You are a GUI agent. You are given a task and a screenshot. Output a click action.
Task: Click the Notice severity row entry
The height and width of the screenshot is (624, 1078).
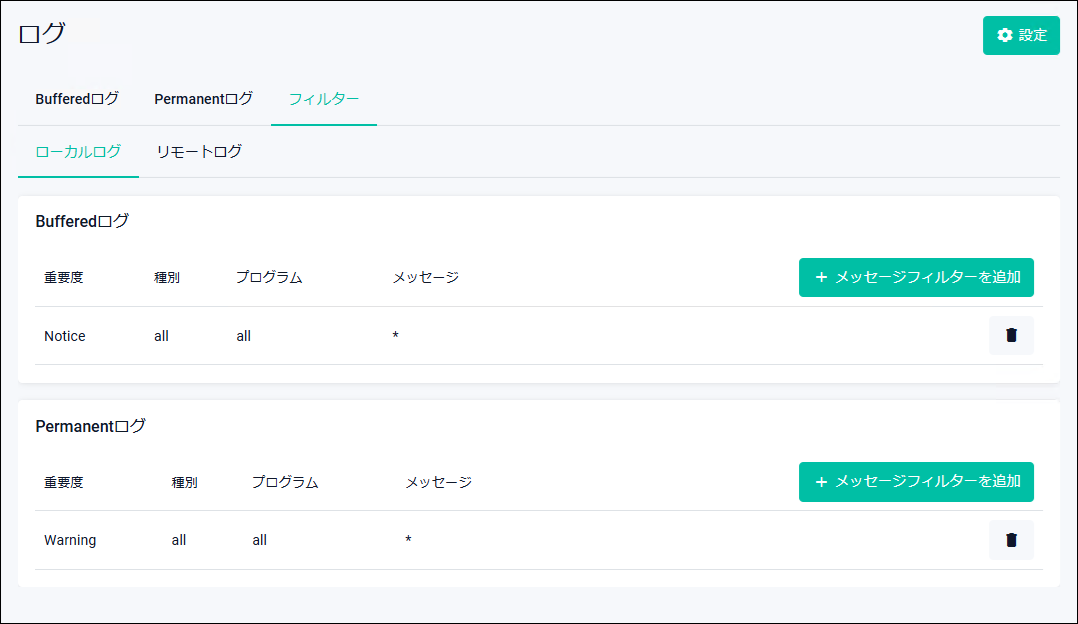[x=65, y=336]
